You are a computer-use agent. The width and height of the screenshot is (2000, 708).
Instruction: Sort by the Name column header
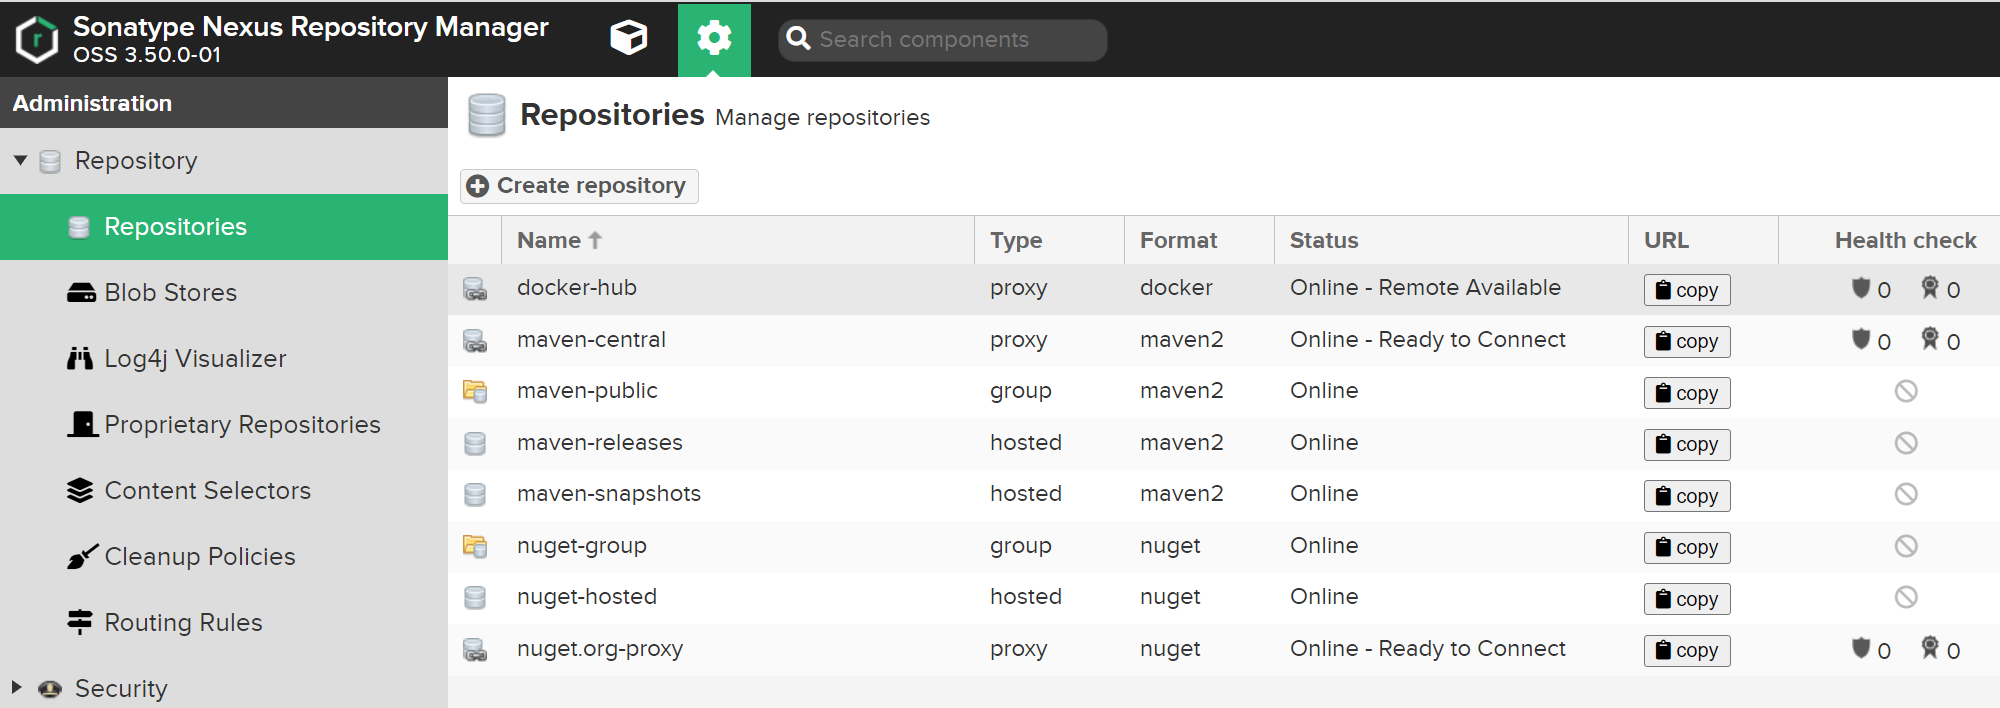click(737, 240)
